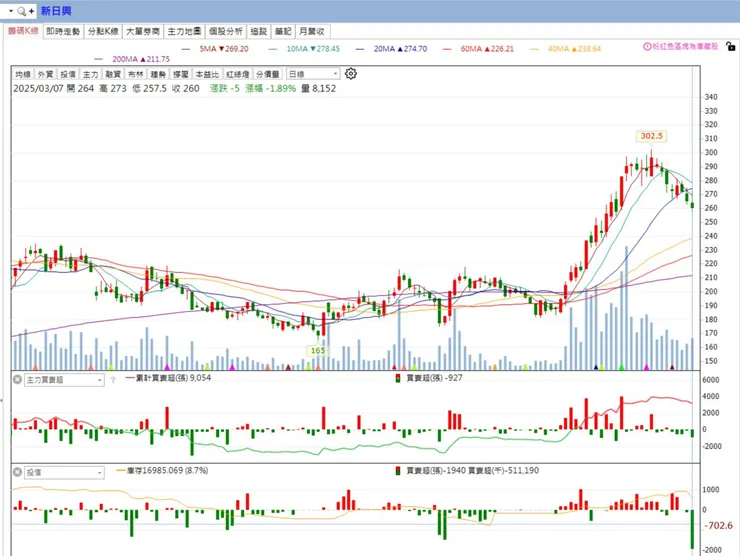Open the stock selector arrow left of the magnifier
The height and width of the screenshot is (556, 740).
coord(11,11)
